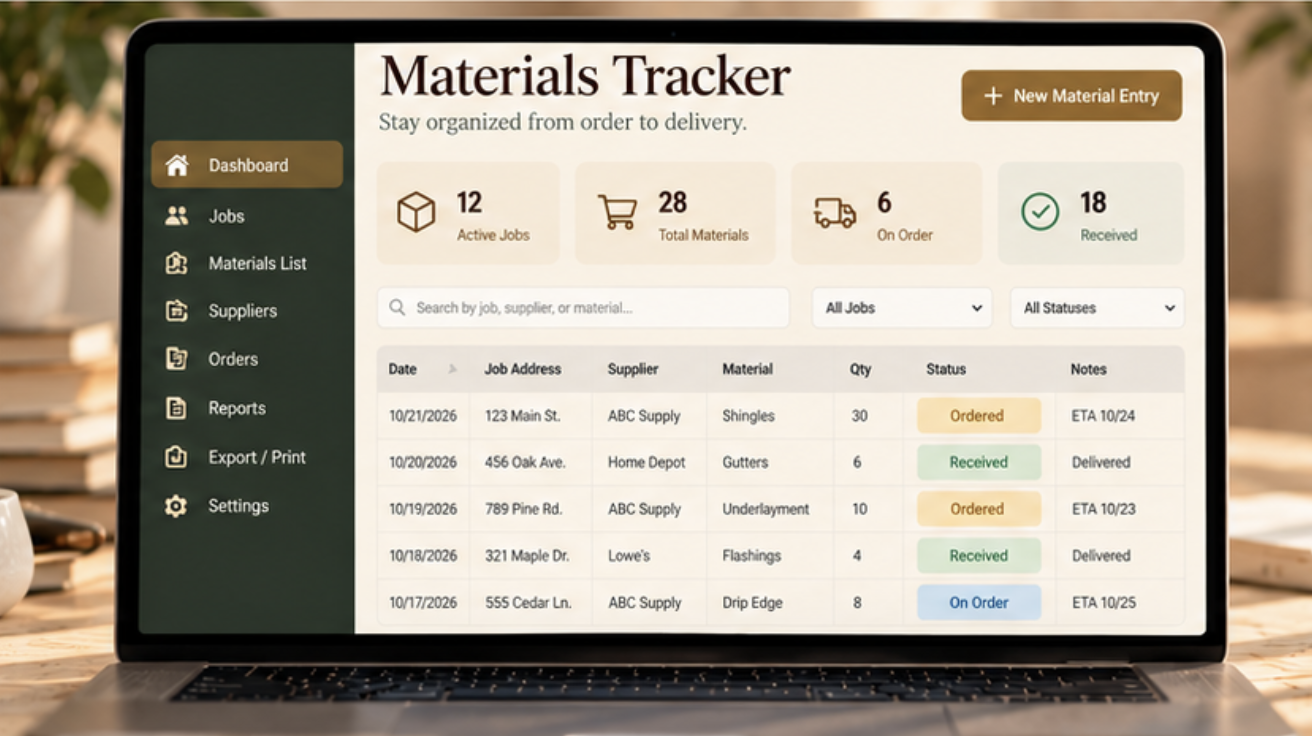Click the "Drip Edge" material cell
Viewport: 1312px width, 736px height.
752,603
